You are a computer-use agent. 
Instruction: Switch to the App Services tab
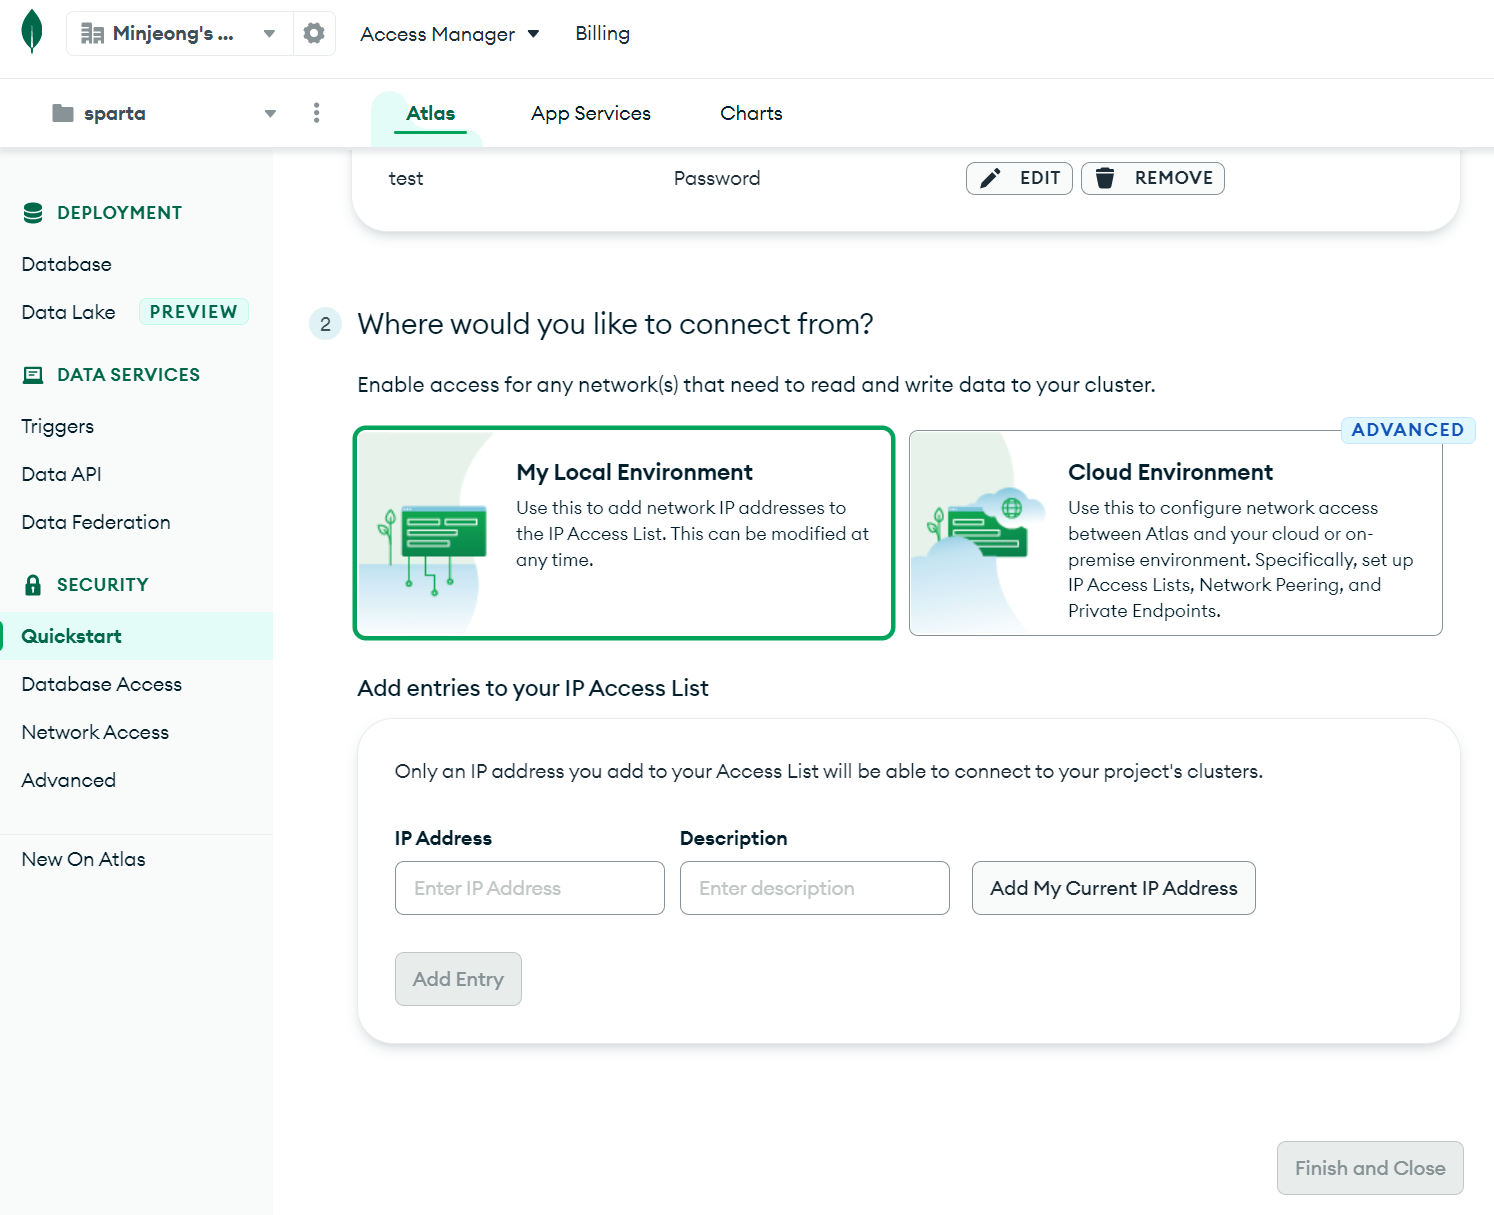pyautogui.click(x=591, y=113)
